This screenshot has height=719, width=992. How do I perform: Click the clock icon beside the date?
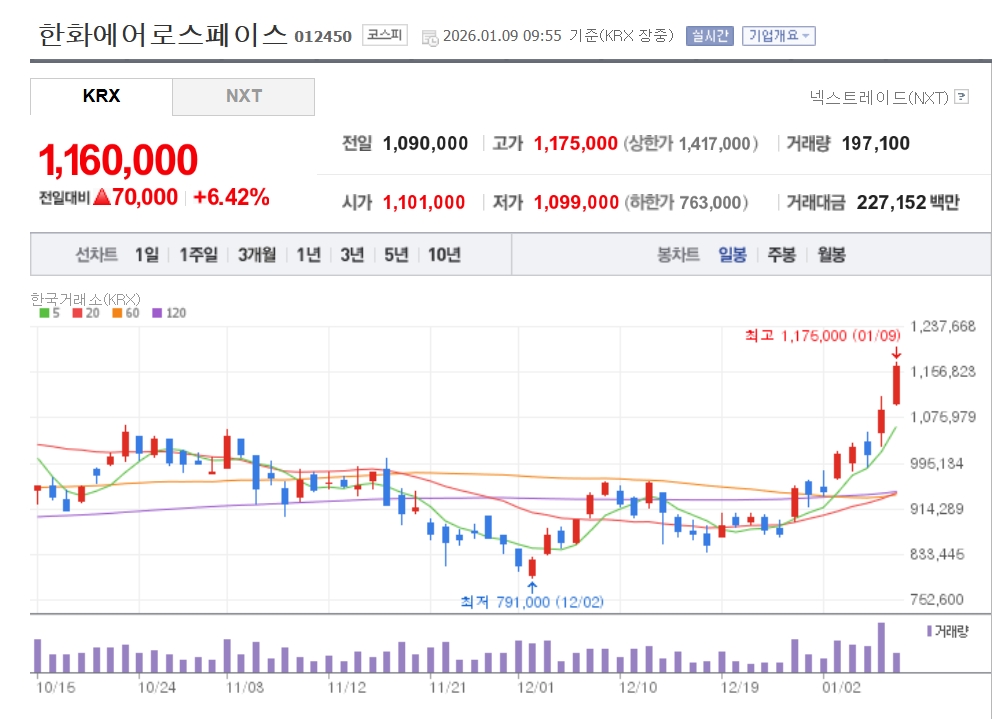click(430, 38)
